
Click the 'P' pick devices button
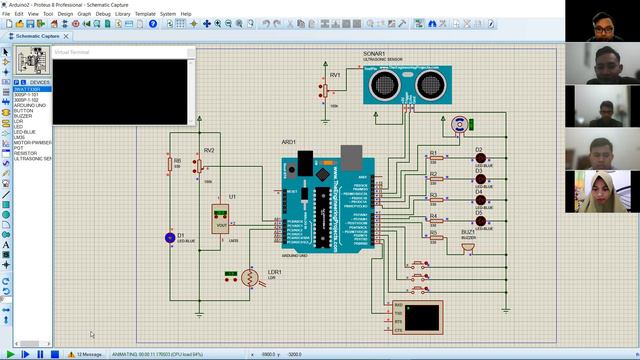click(x=16, y=82)
